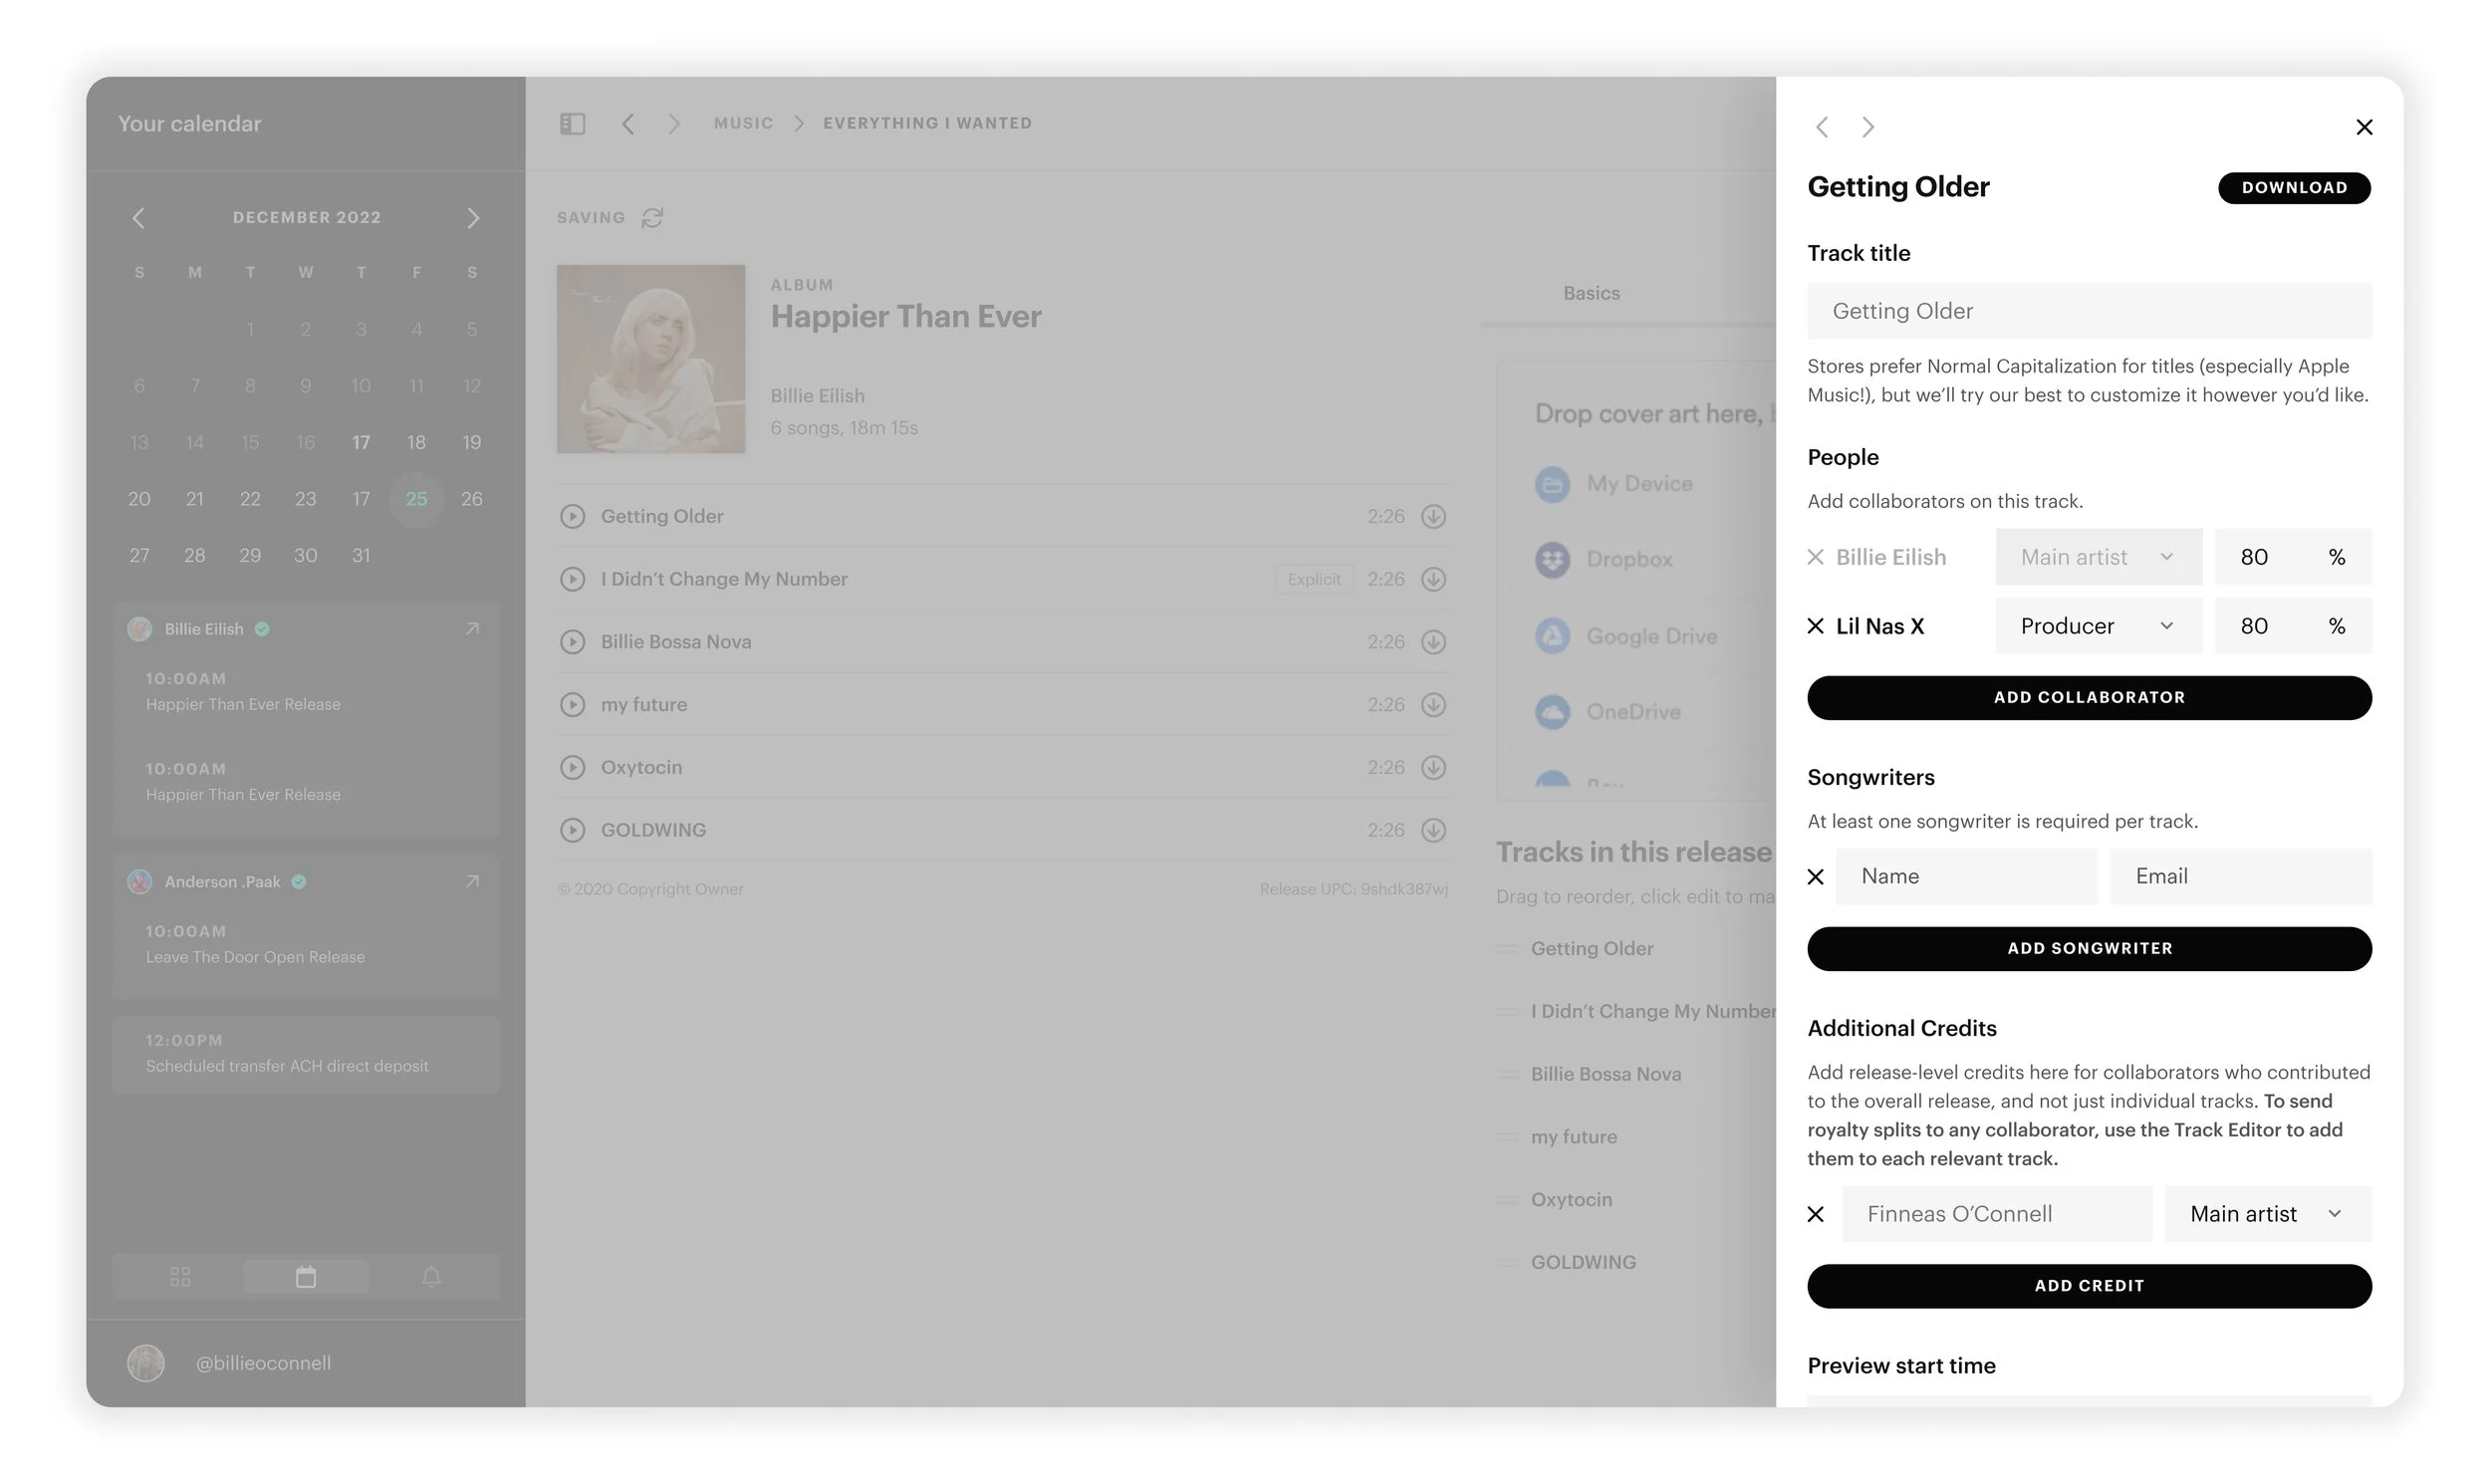Click ADD SONGWRITER button

tap(2089, 949)
